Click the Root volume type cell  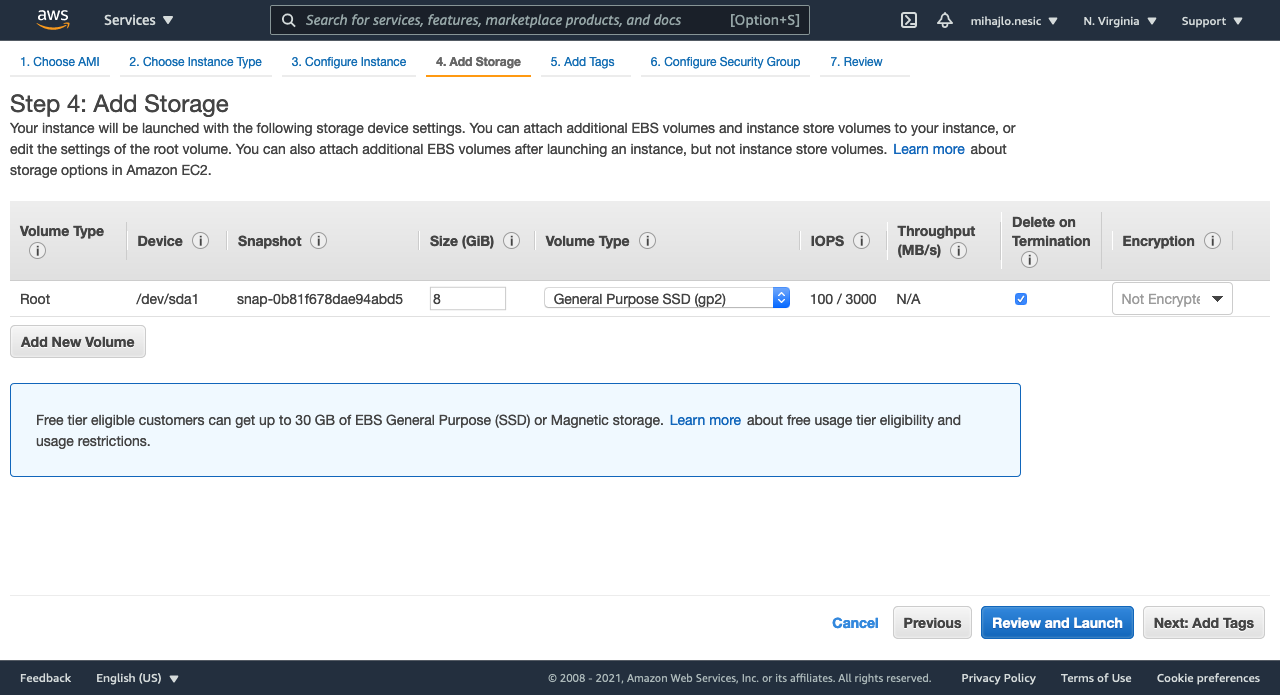(x=35, y=299)
